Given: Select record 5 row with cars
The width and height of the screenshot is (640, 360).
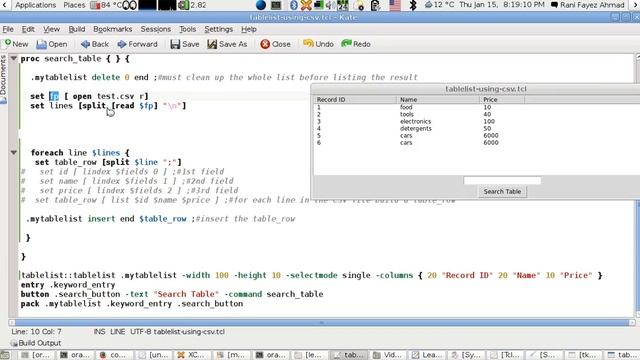Looking at the screenshot, I should click(476, 135).
